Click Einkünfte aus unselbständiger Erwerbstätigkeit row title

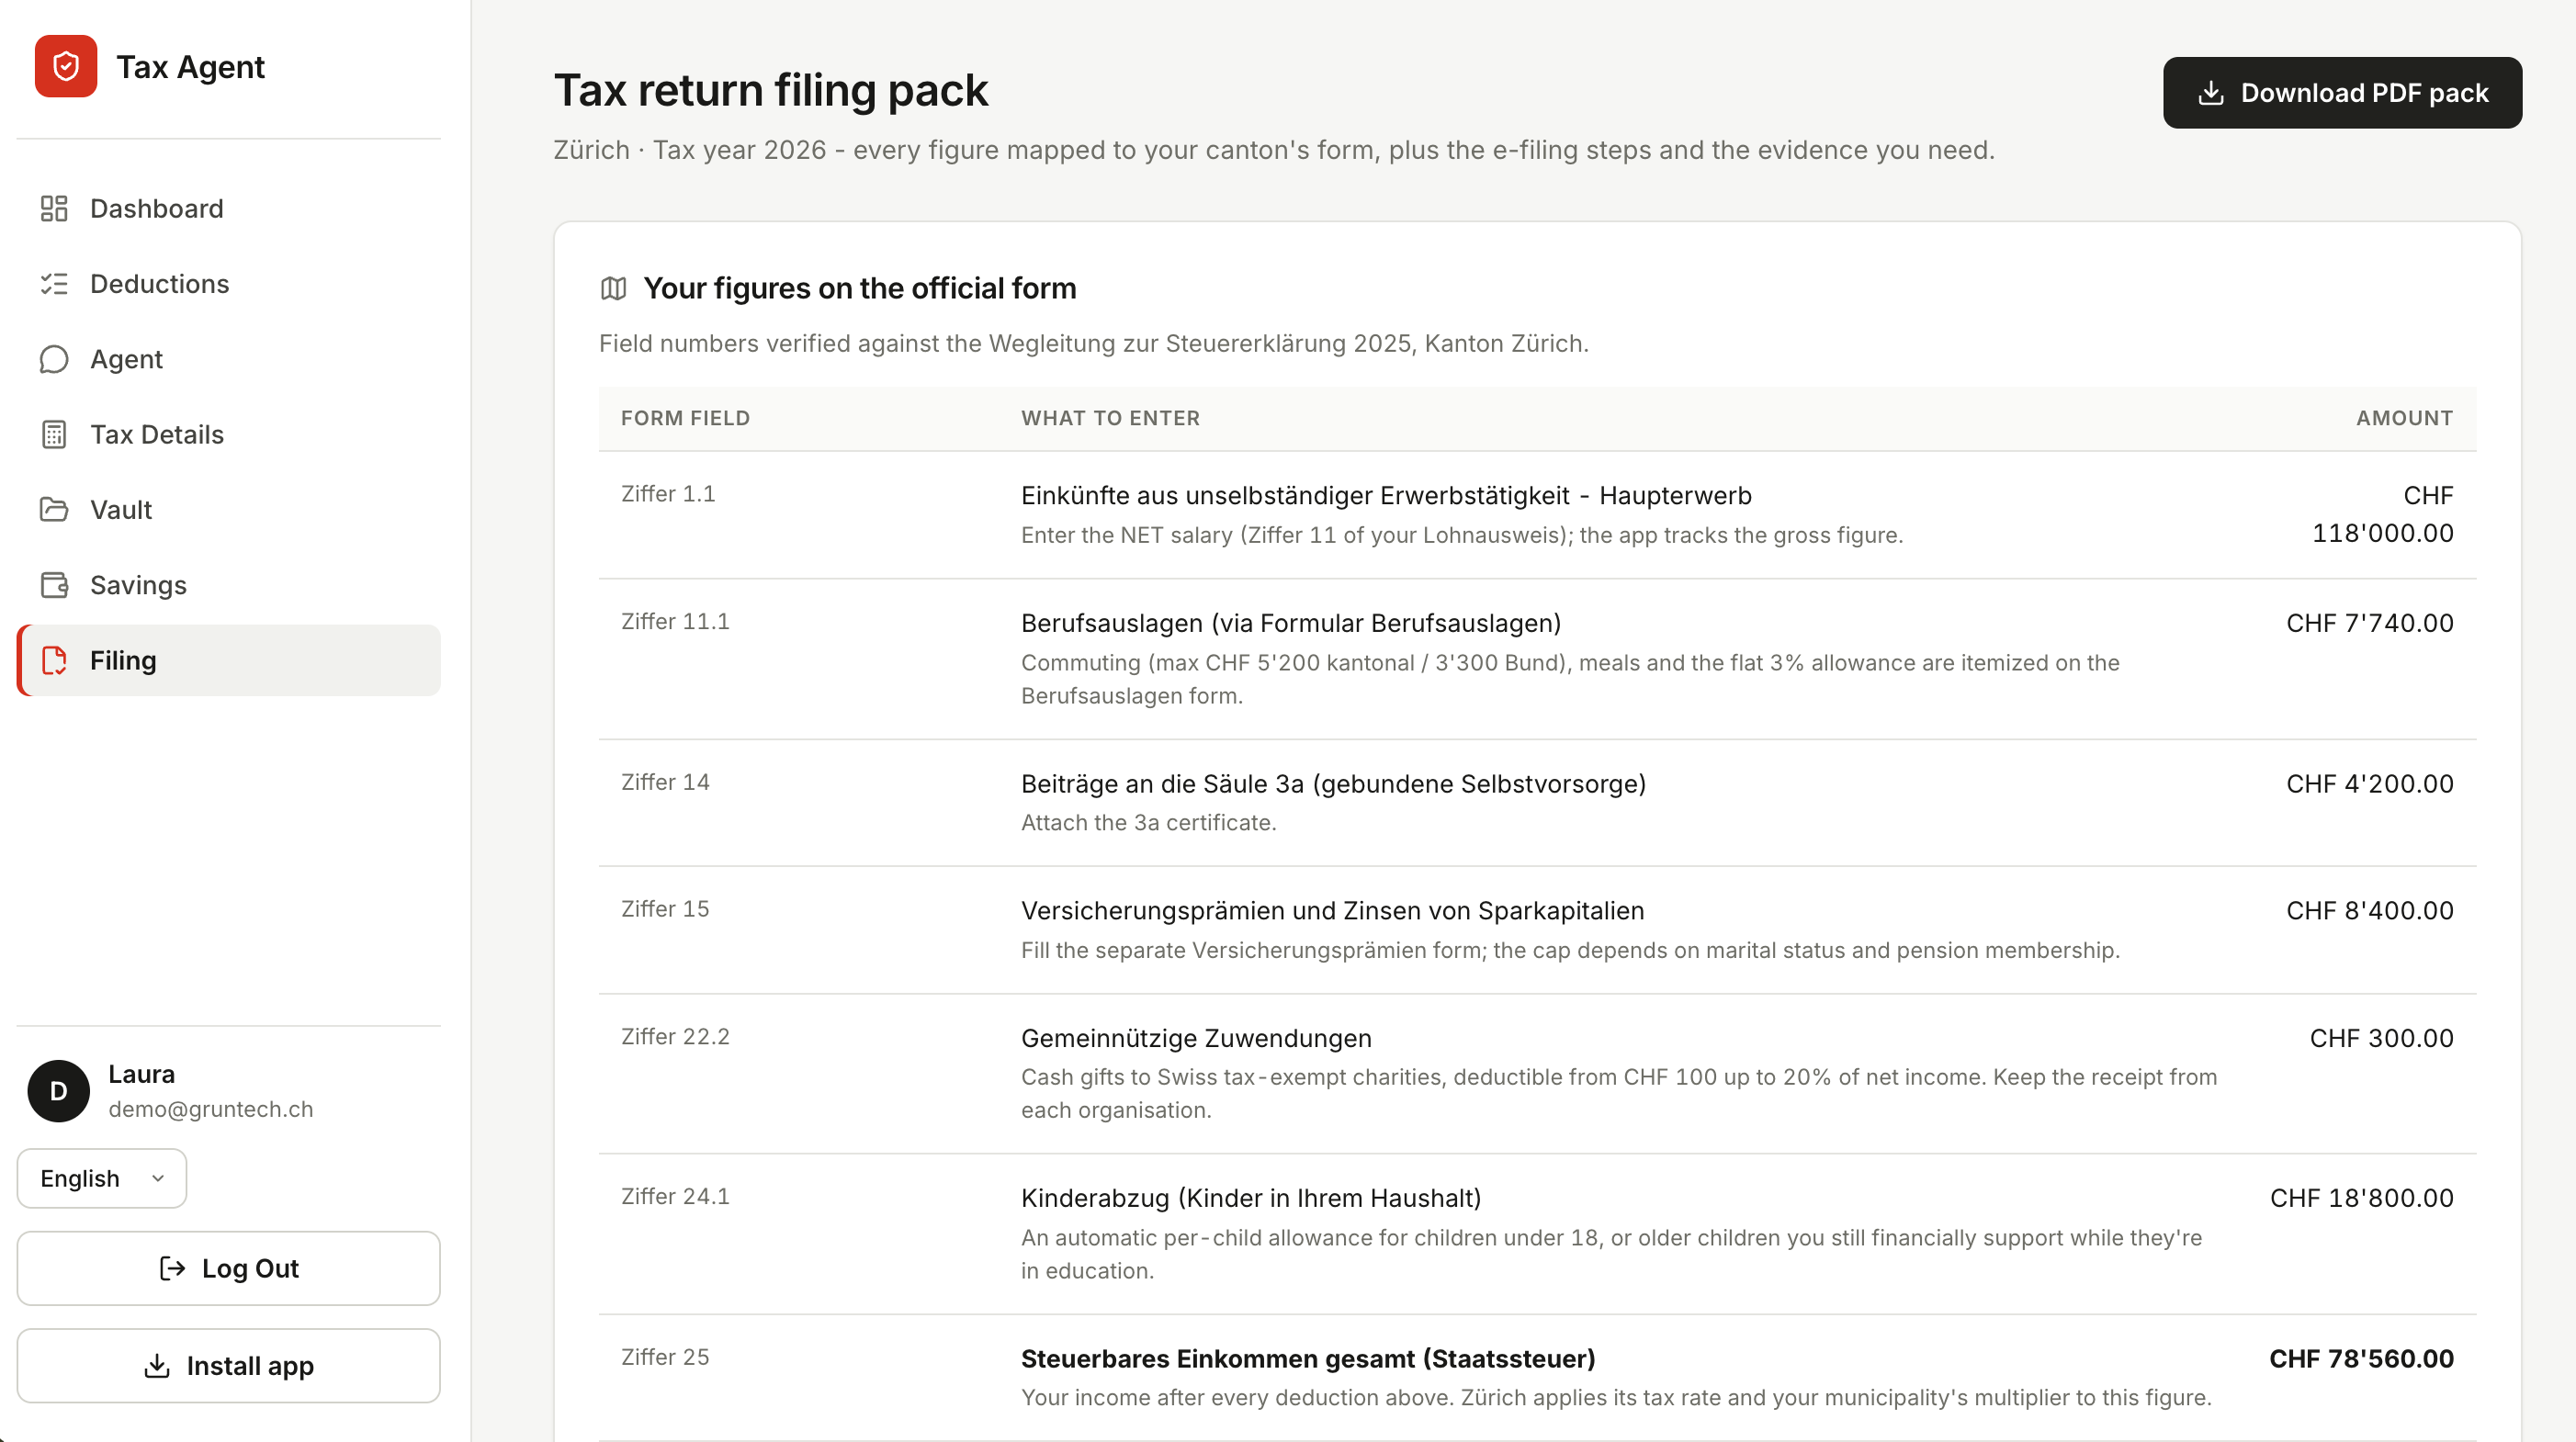[1386, 496]
